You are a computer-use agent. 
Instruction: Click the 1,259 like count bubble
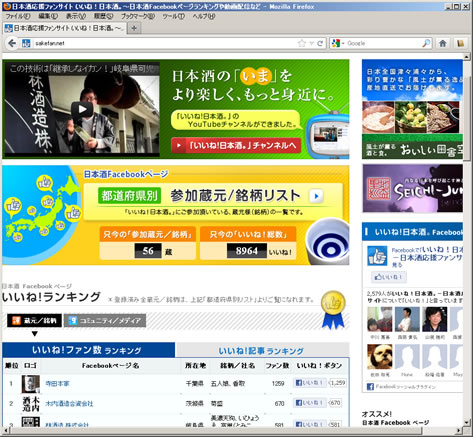337,383
